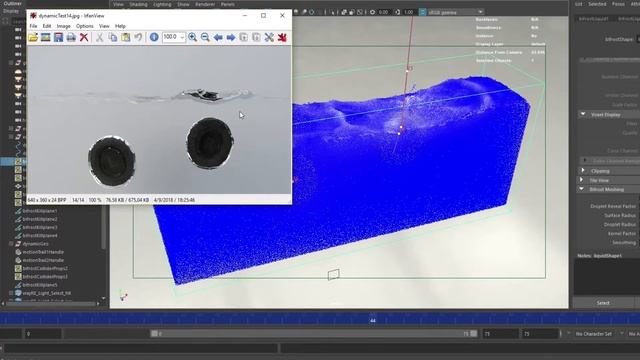Screen dimensions: 640x360
Task: Select motionTrail1Handle in the Outliner
Action: (43, 252)
